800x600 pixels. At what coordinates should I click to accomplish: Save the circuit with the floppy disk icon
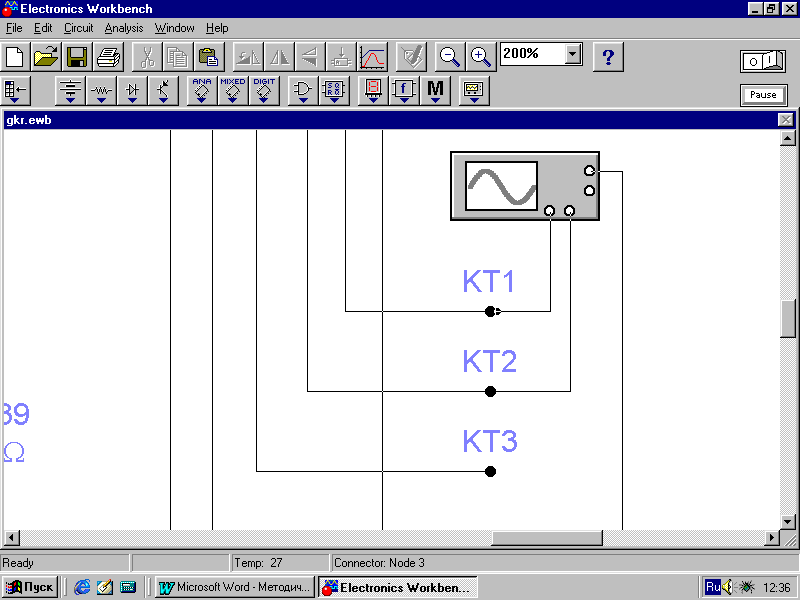77,57
